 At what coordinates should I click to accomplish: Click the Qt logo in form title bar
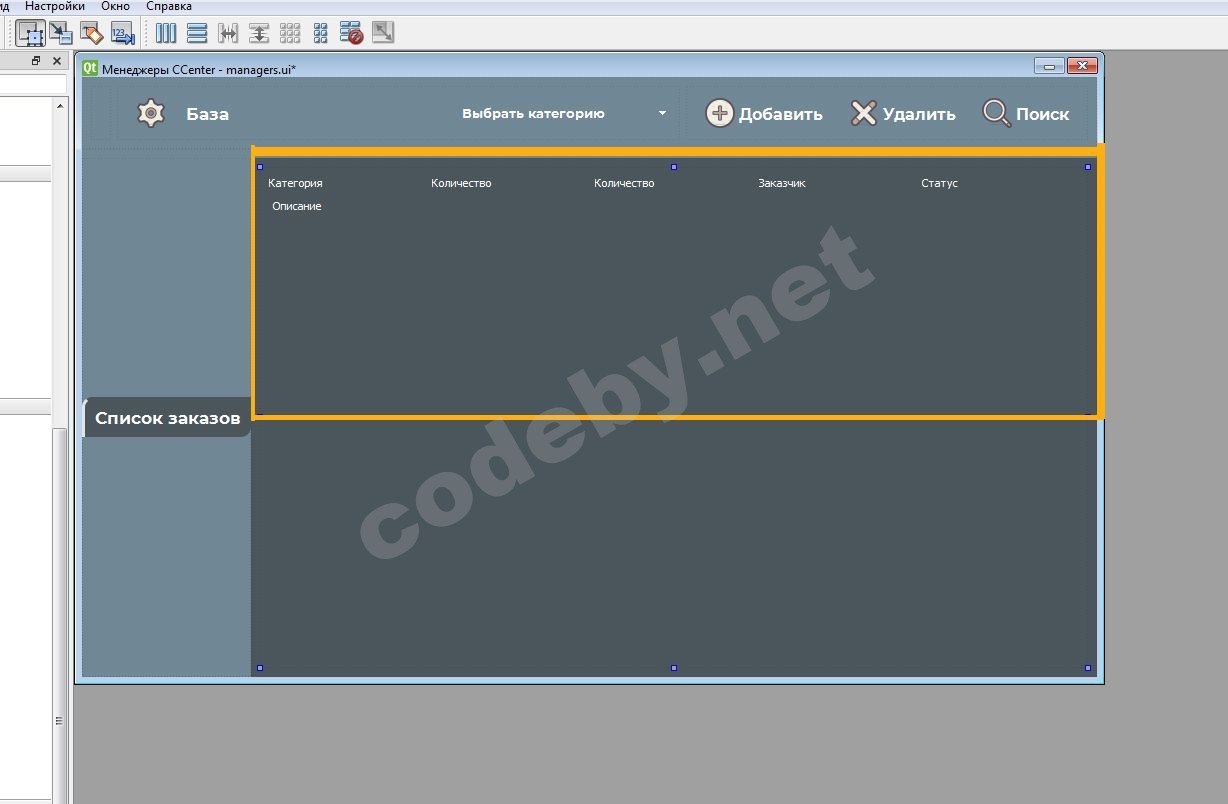(x=90, y=68)
